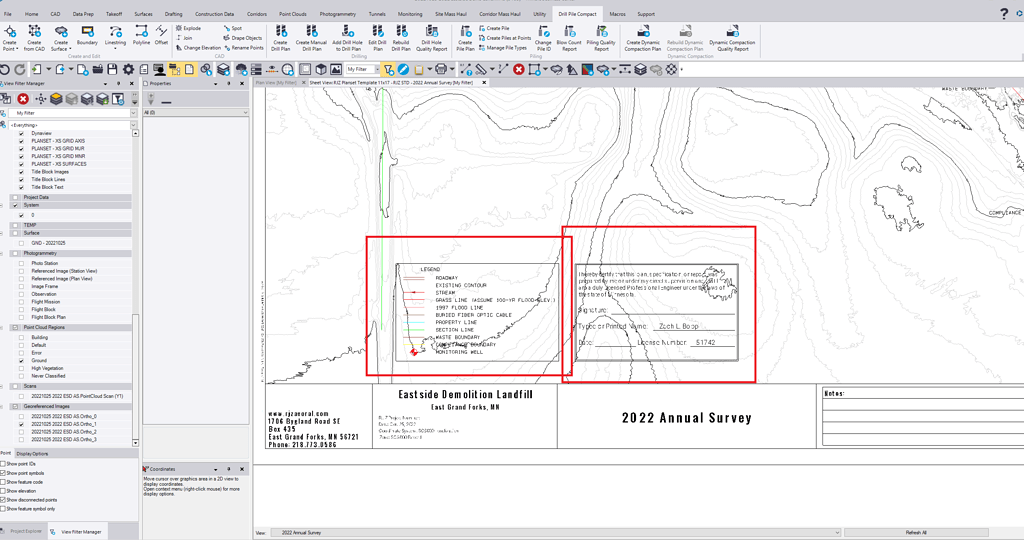Collapse the Point Cloud Regions group
The height and width of the screenshot is (540, 1024).
[2, 328]
